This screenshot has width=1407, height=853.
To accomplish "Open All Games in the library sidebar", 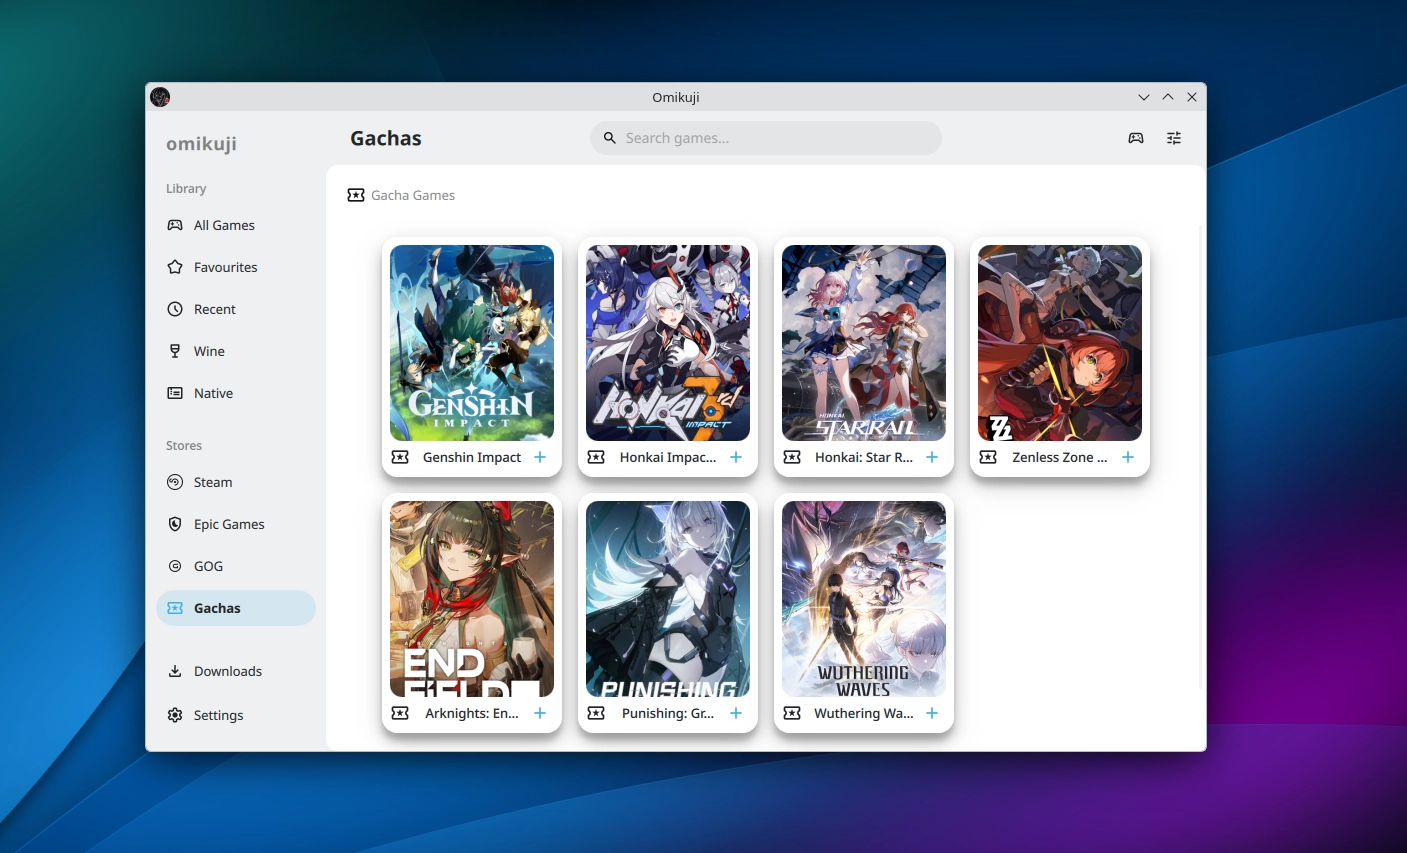I will pos(236,225).
